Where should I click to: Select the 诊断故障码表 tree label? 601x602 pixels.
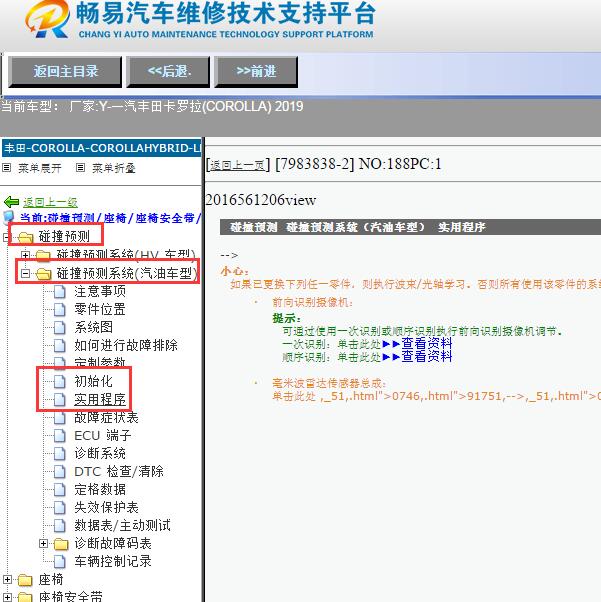pos(113,544)
